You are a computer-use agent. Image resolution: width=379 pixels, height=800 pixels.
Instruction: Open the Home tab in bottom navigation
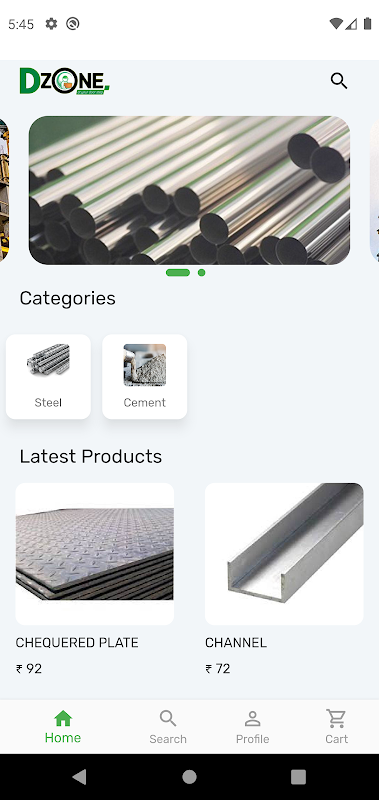(63, 727)
